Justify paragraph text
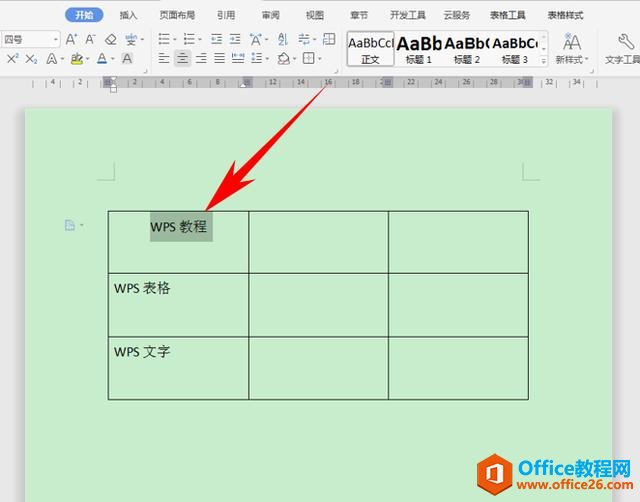The image size is (640, 502). [x=220, y=58]
